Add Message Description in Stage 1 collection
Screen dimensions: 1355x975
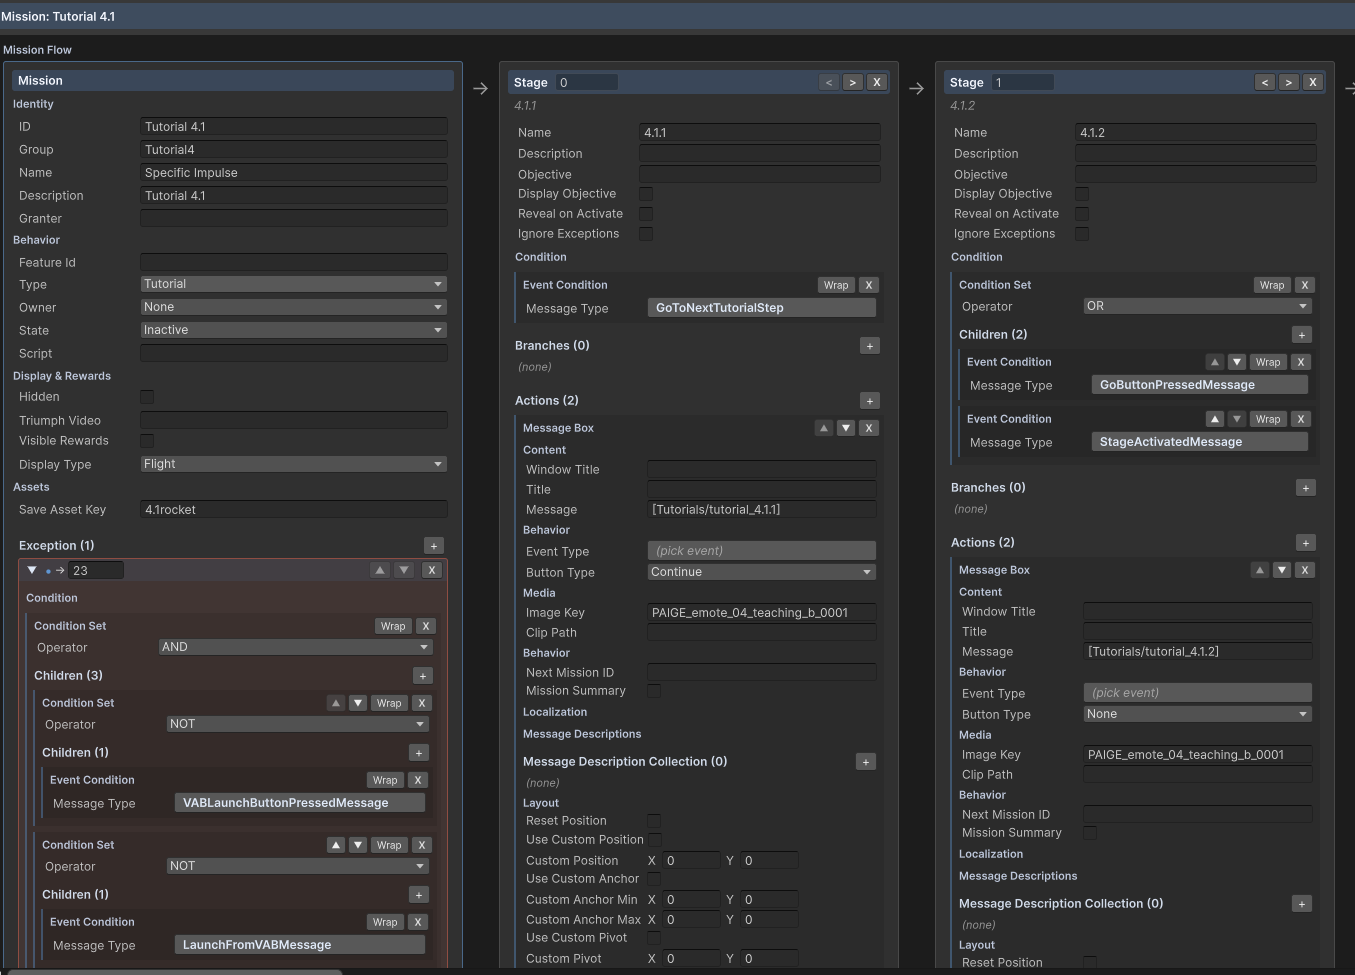coord(1302,904)
